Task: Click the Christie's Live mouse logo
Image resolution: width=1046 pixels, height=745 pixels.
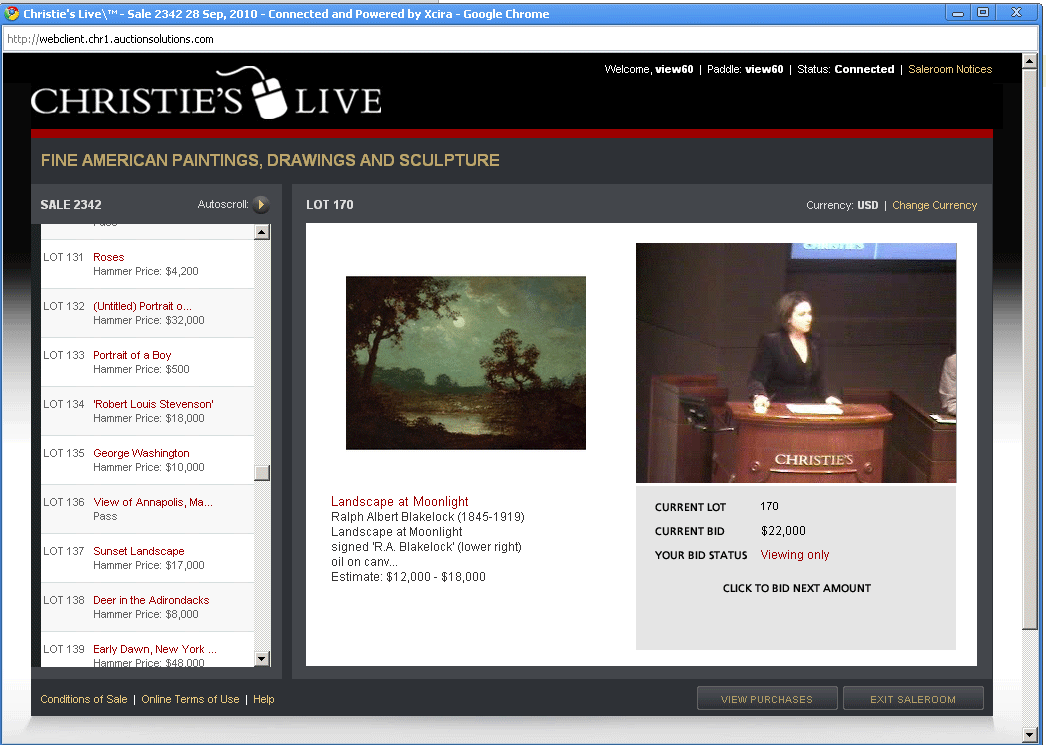Action: coord(205,93)
